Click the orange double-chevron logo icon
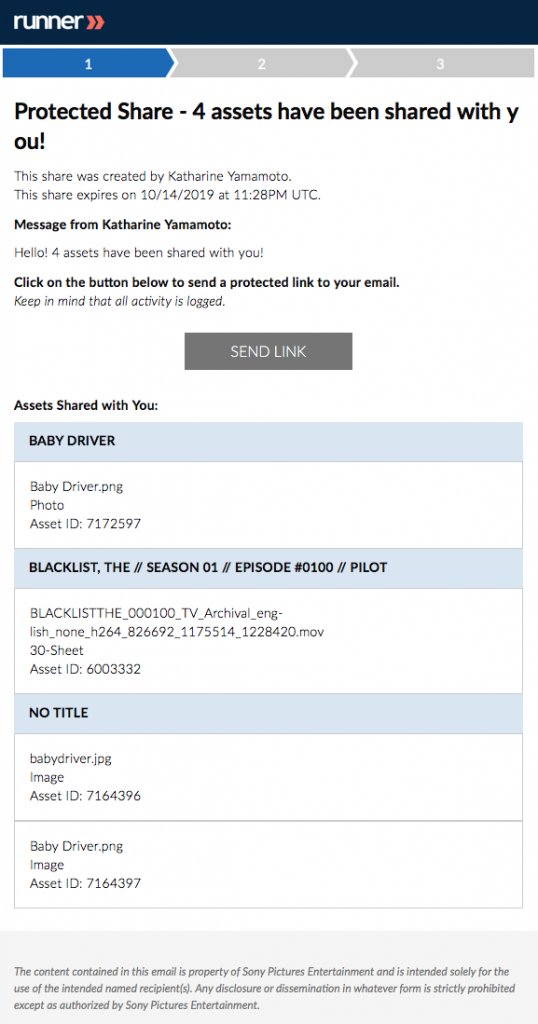The width and height of the screenshot is (538, 1024). point(95,23)
